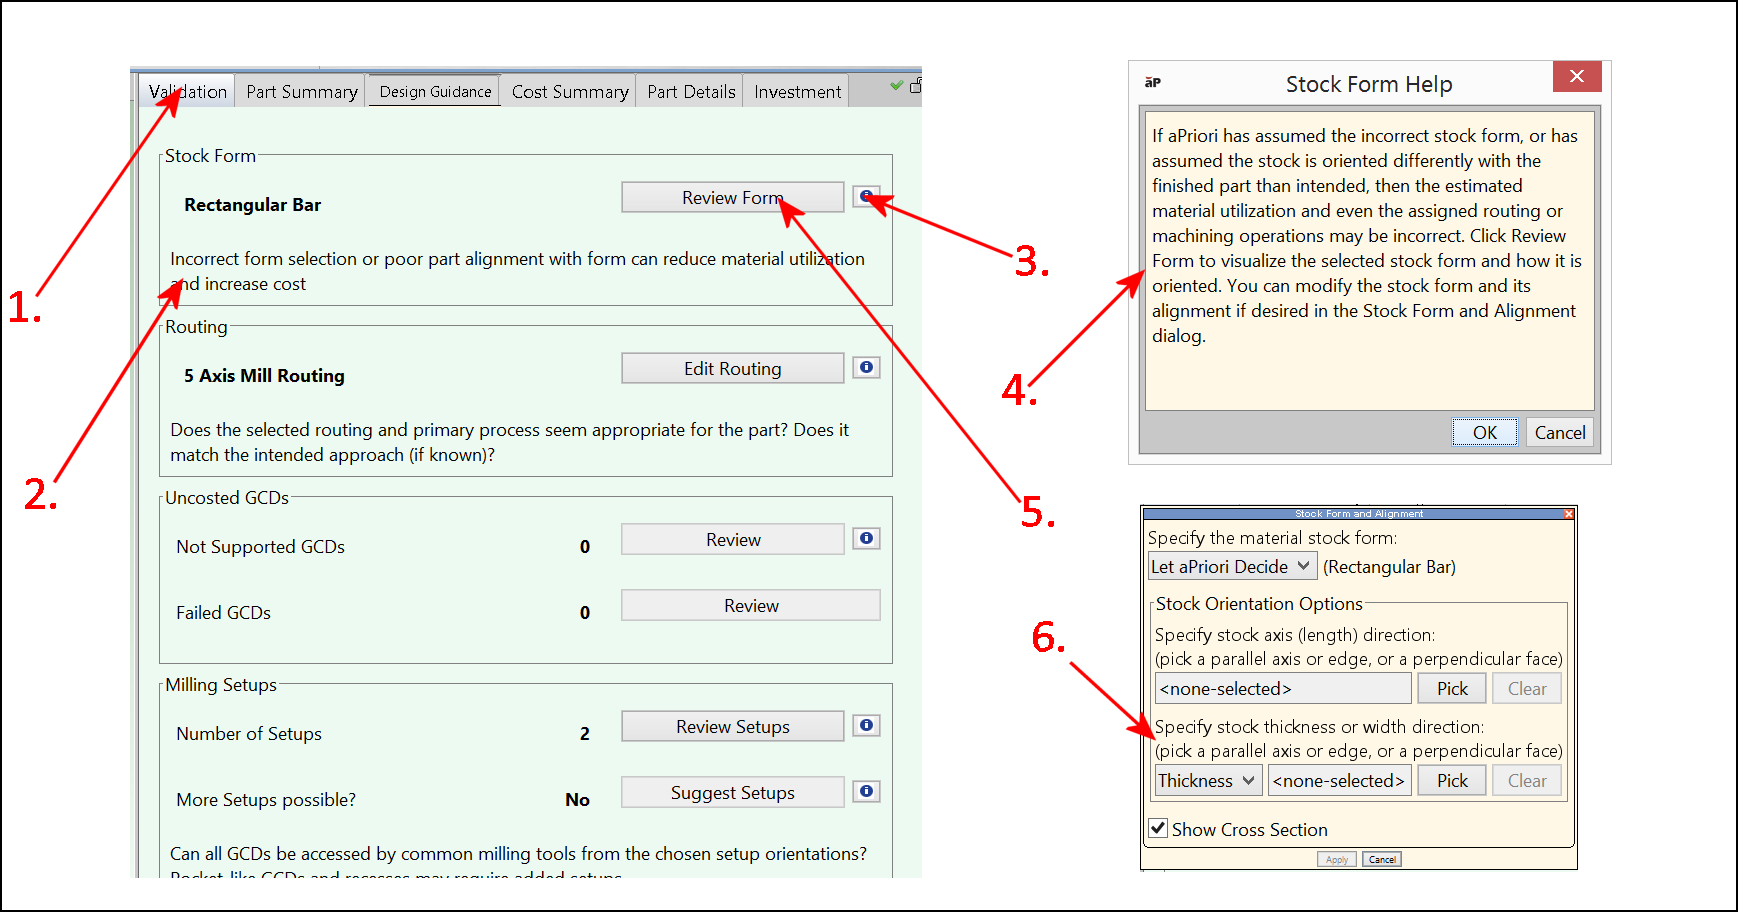Open the Design Guidance tab
1738x912 pixels.
point(435,92)
